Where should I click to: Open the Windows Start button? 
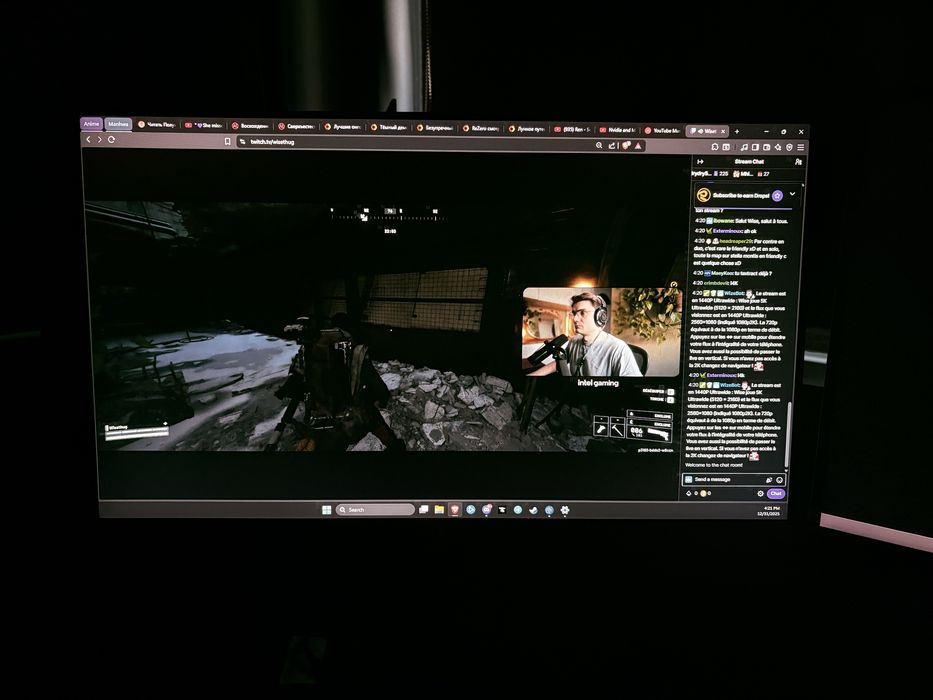coord(327,510)
